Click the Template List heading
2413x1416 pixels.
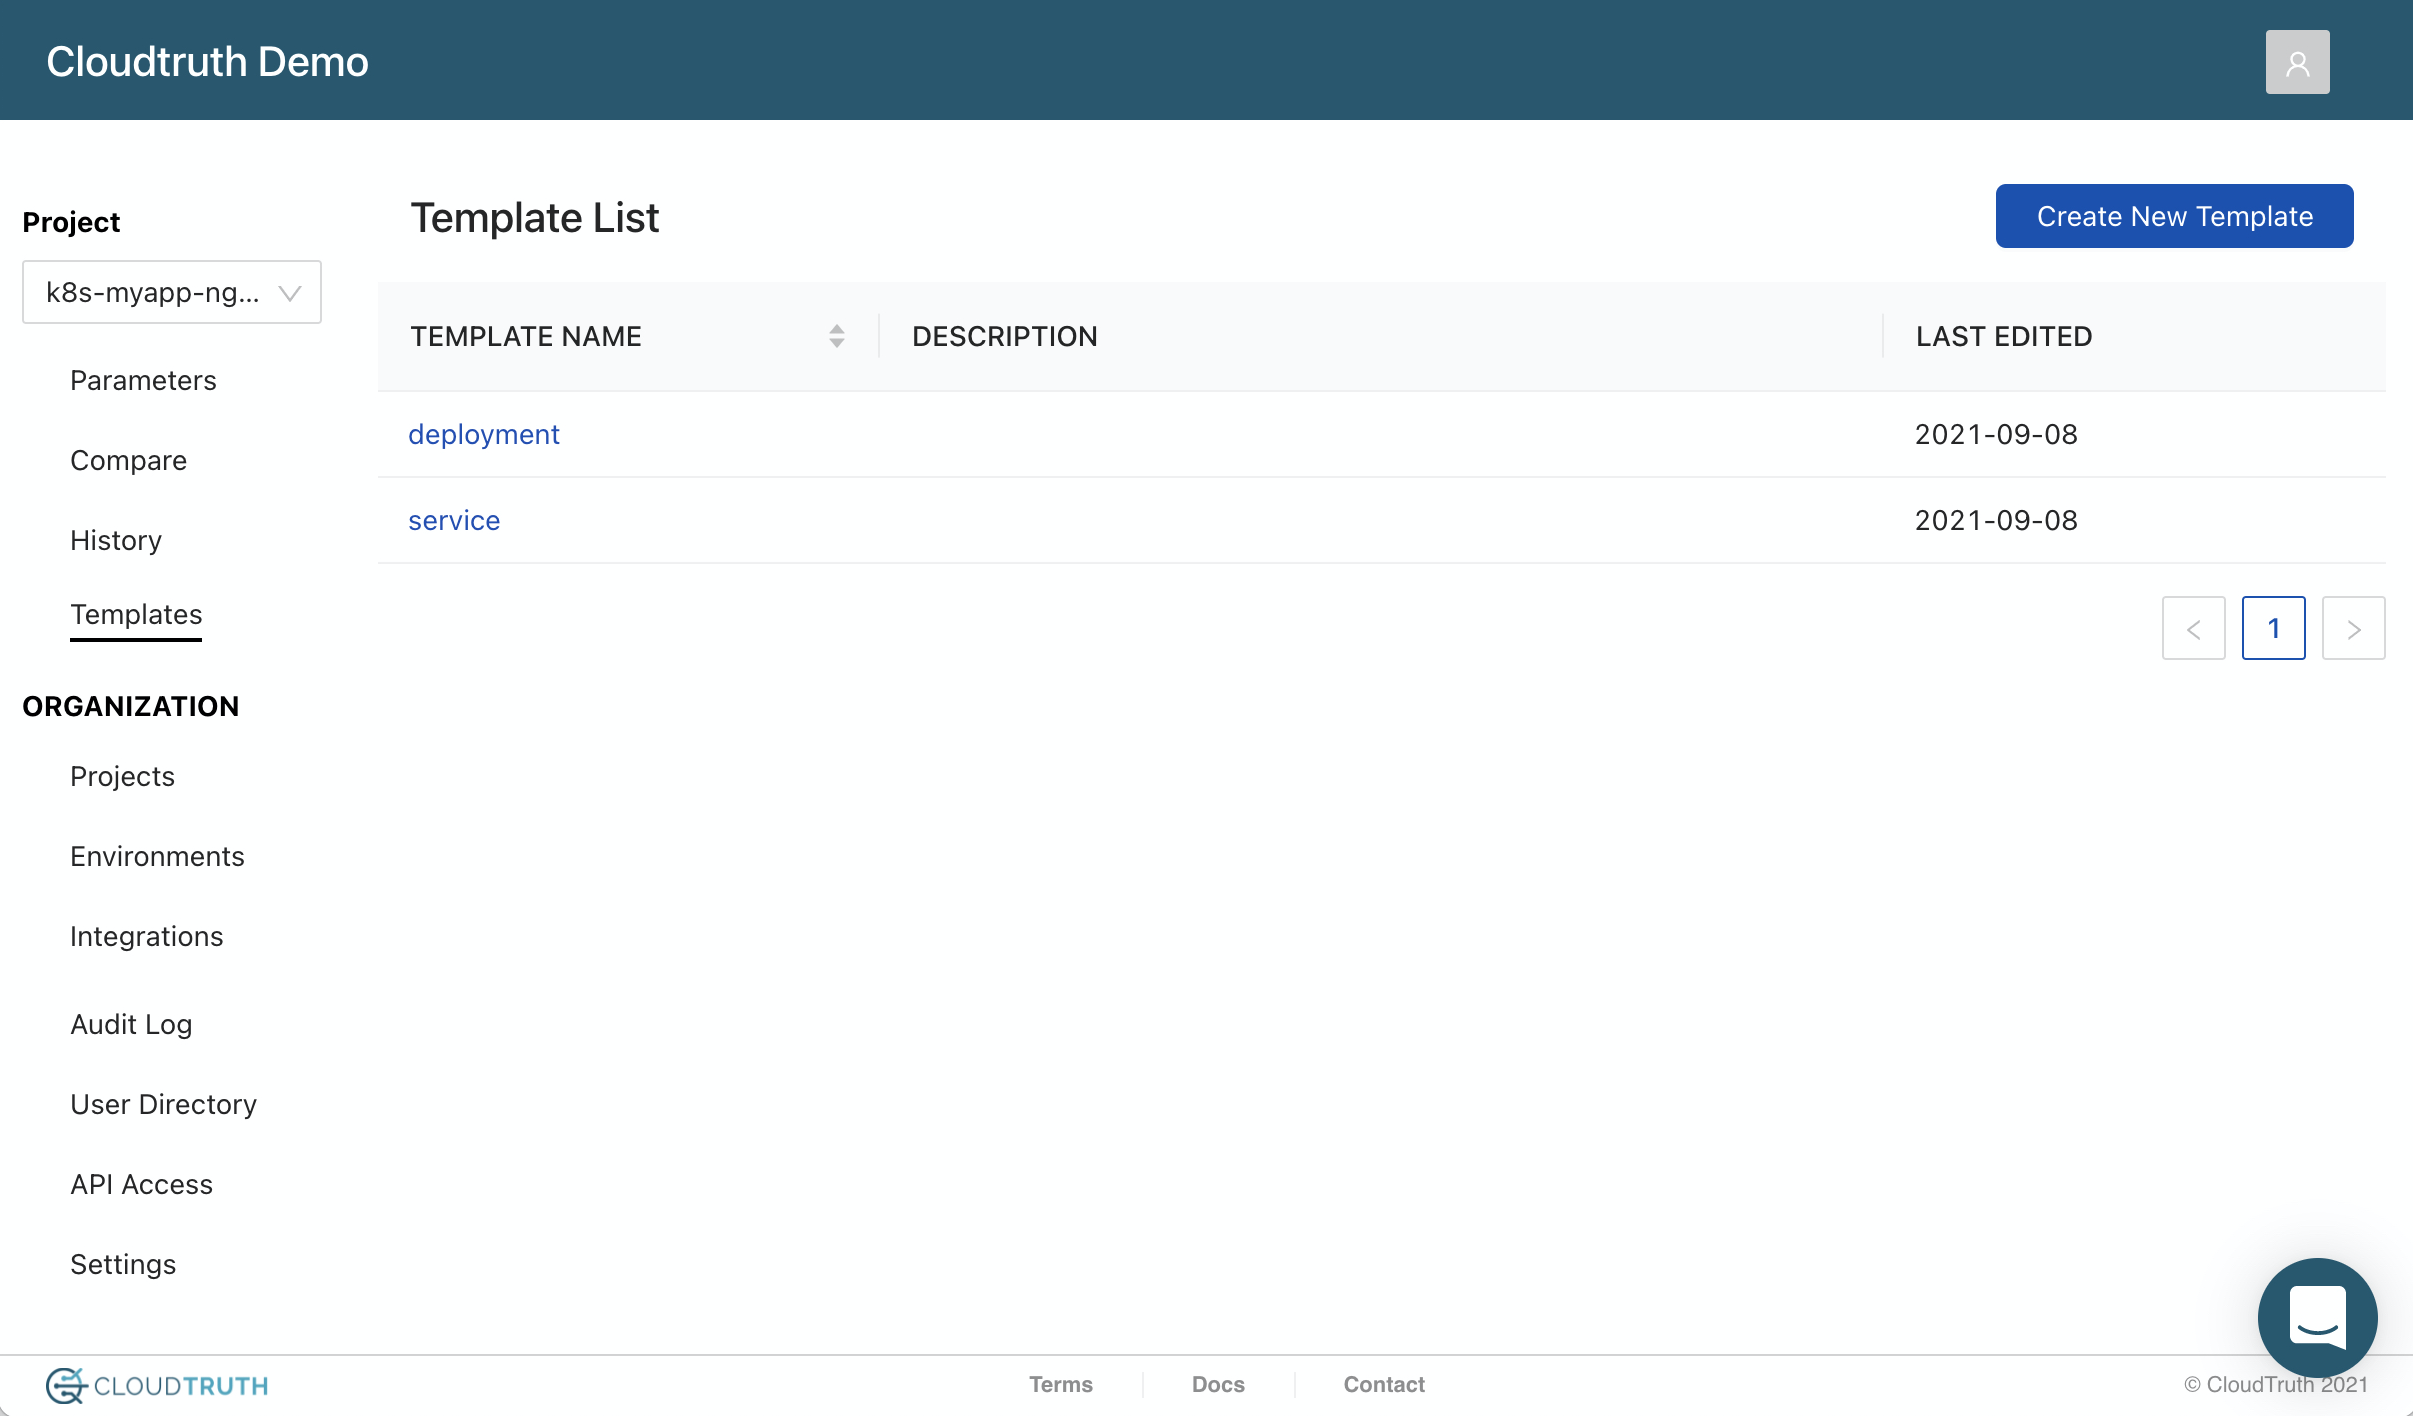(535, 218)
